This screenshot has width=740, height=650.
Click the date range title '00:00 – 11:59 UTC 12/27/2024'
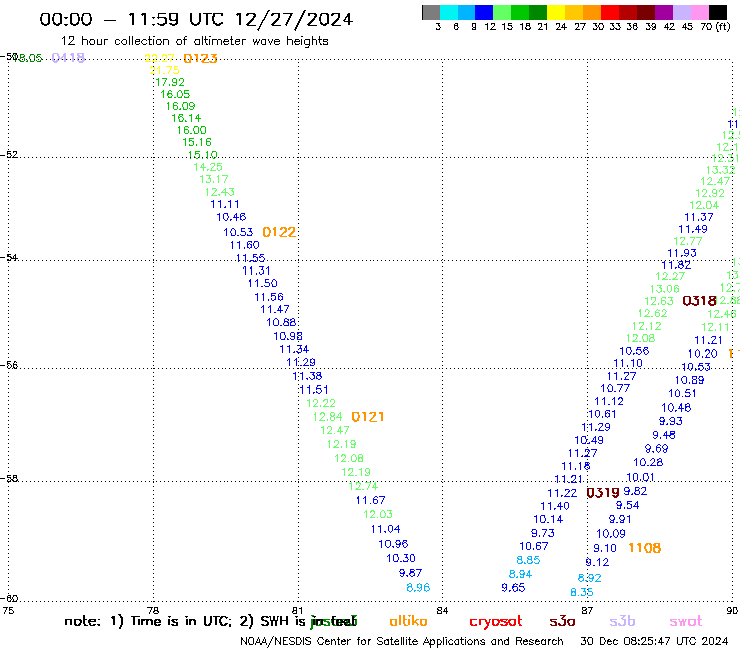(196, 19)
